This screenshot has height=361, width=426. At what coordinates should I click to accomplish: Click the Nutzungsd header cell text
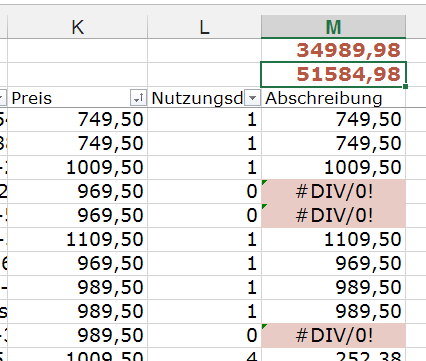click(197, 98)
